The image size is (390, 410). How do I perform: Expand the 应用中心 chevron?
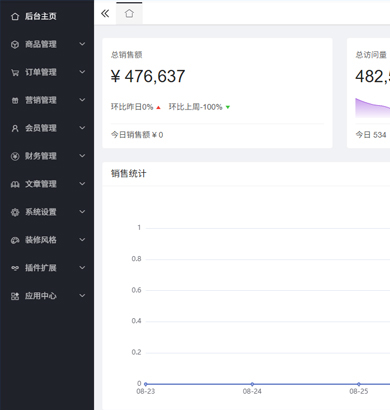coord(82,296)
